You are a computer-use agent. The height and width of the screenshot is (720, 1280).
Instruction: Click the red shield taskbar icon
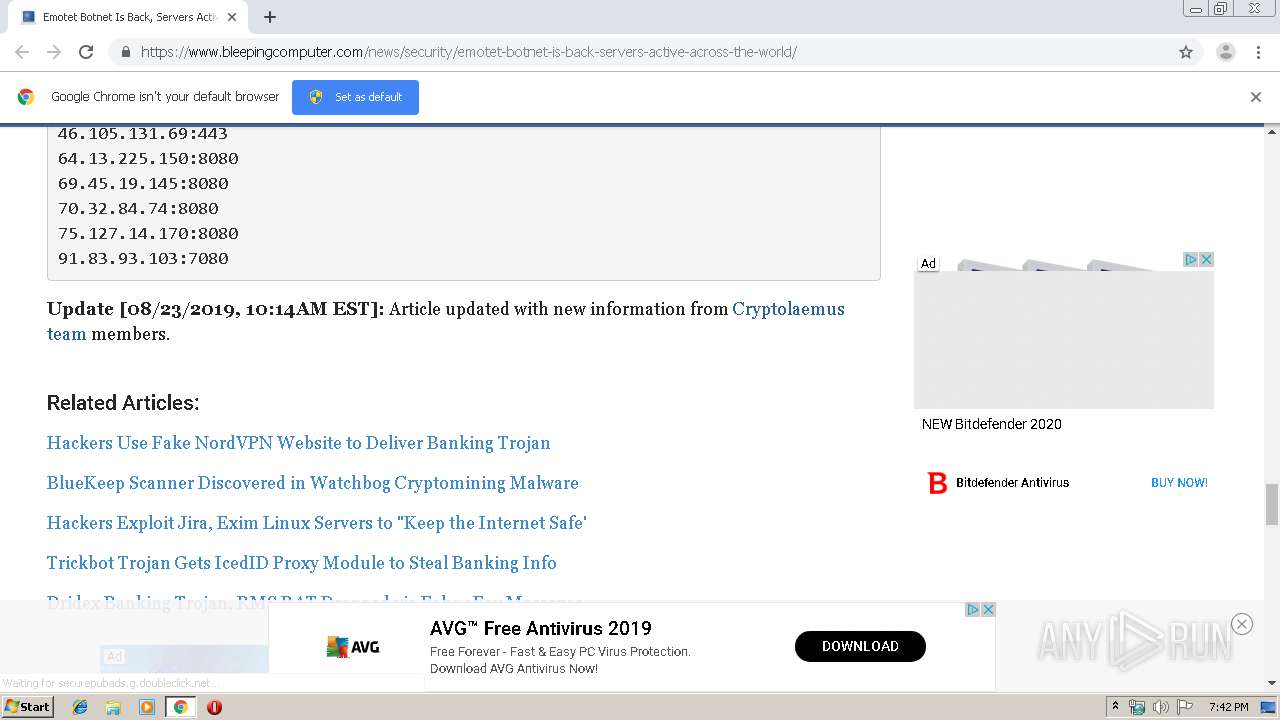214,707
